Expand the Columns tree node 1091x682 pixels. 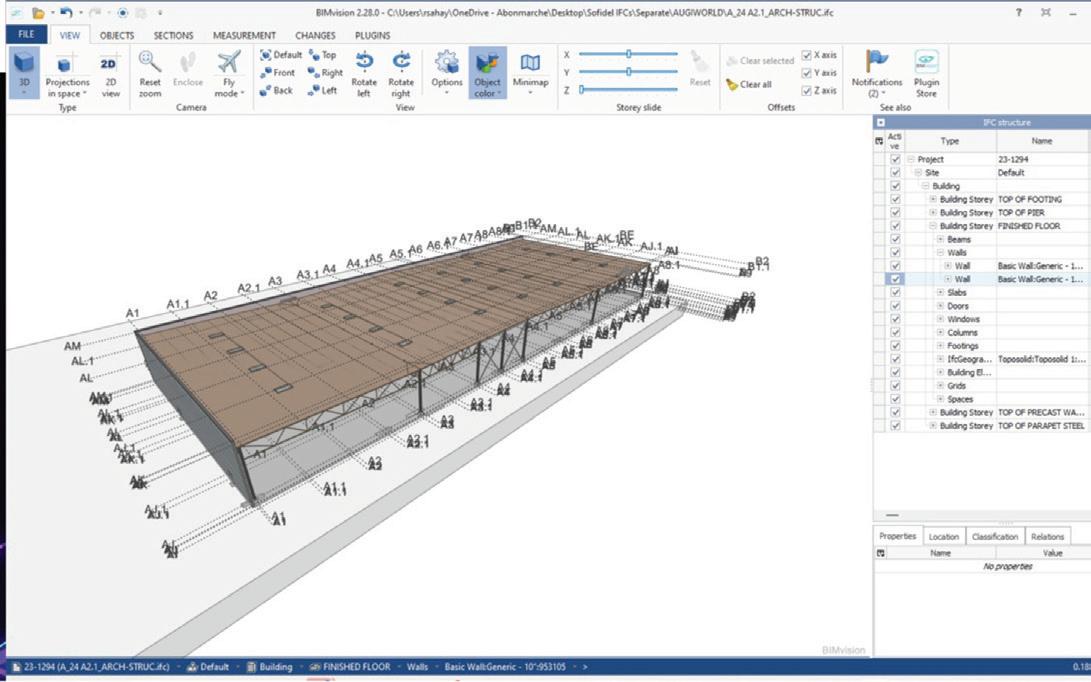click(940, 332)
